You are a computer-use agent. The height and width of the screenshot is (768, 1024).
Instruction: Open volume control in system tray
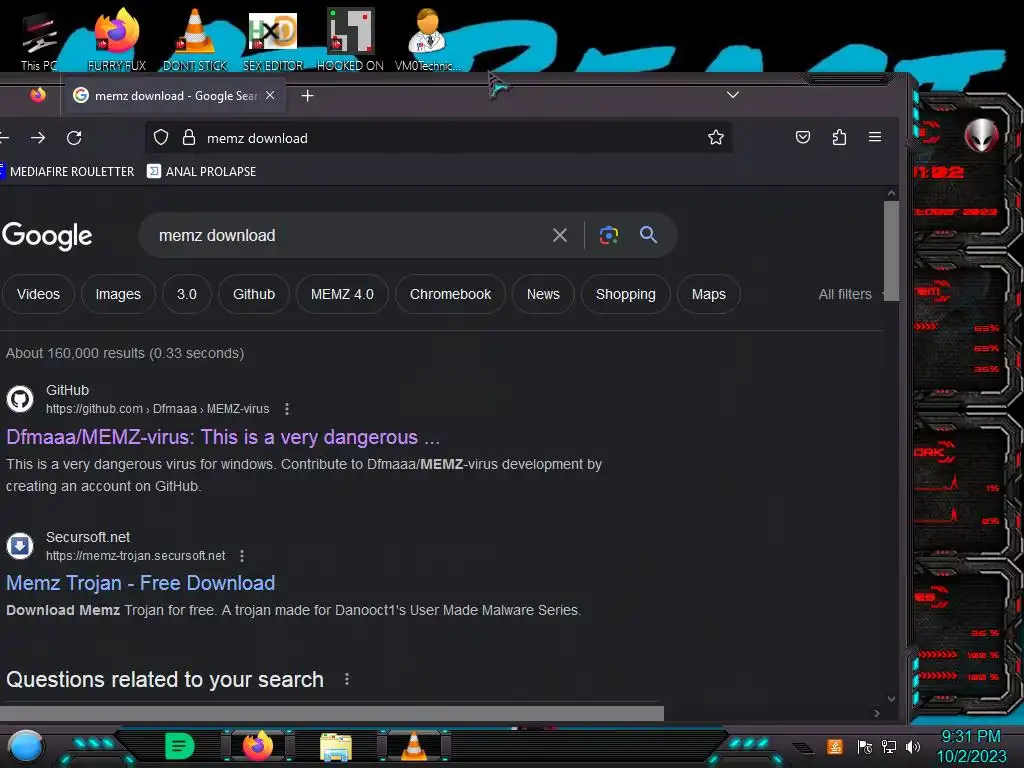[x=913, y=746]
